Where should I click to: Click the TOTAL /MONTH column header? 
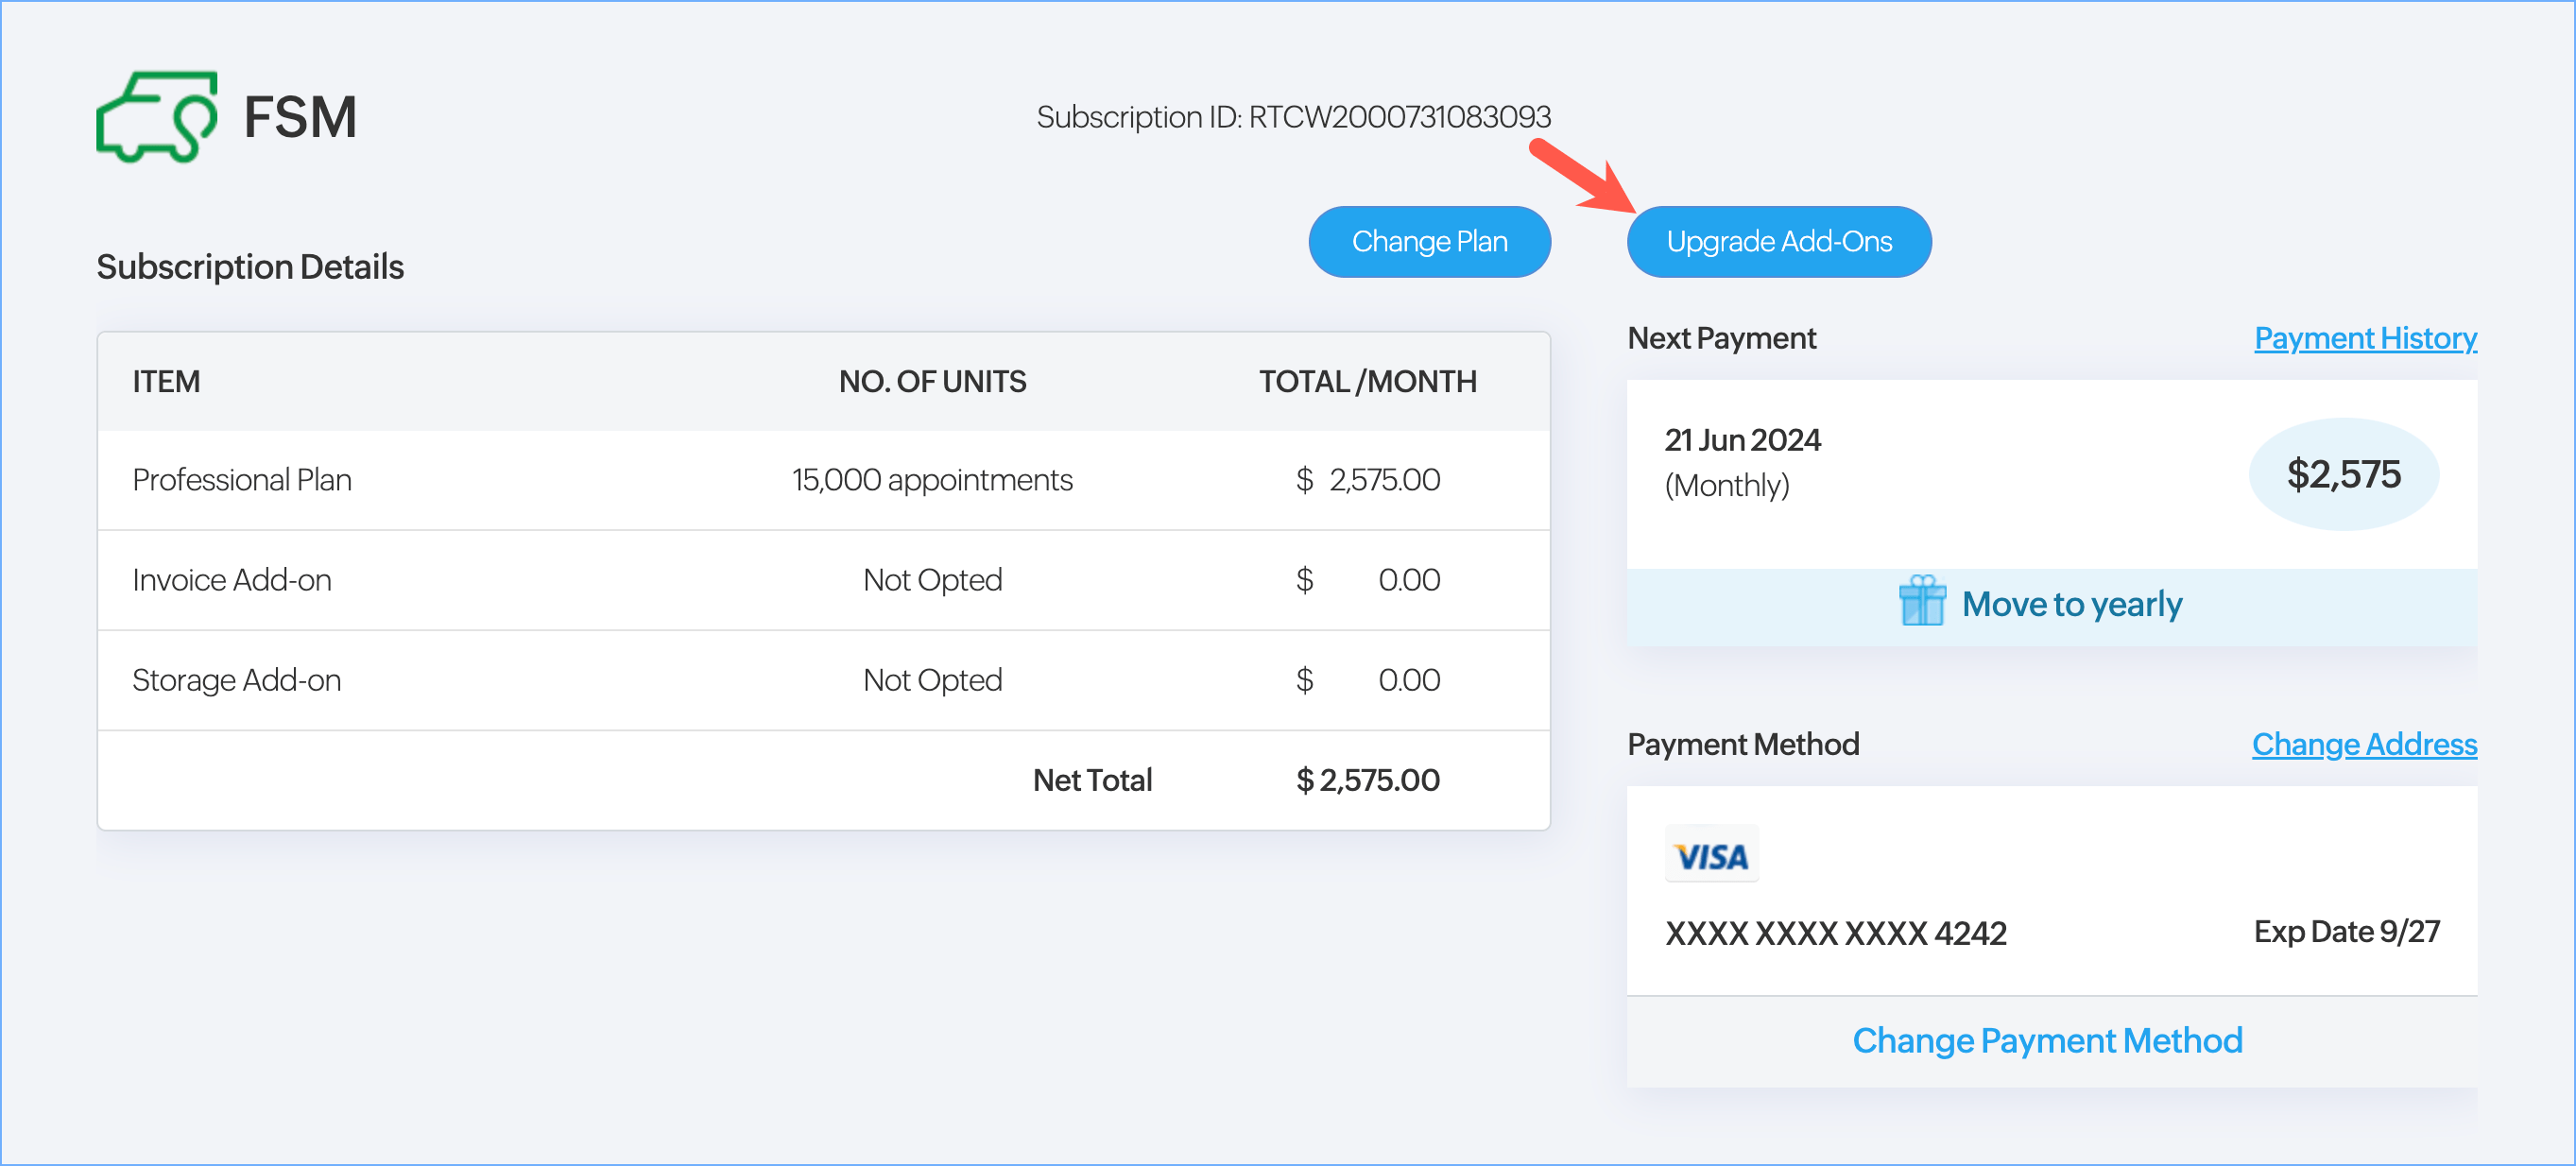tap(1367, 382)
